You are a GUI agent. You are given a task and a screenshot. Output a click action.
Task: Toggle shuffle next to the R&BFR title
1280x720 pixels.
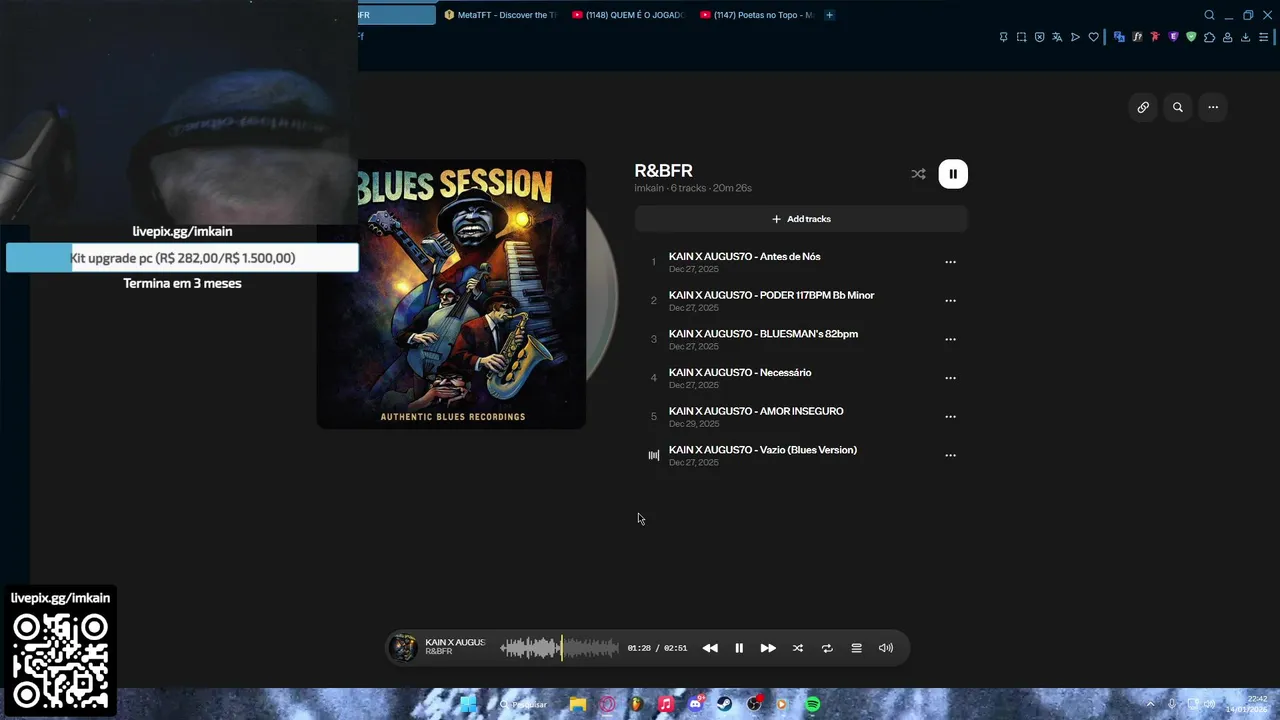[x=918, y=174]
